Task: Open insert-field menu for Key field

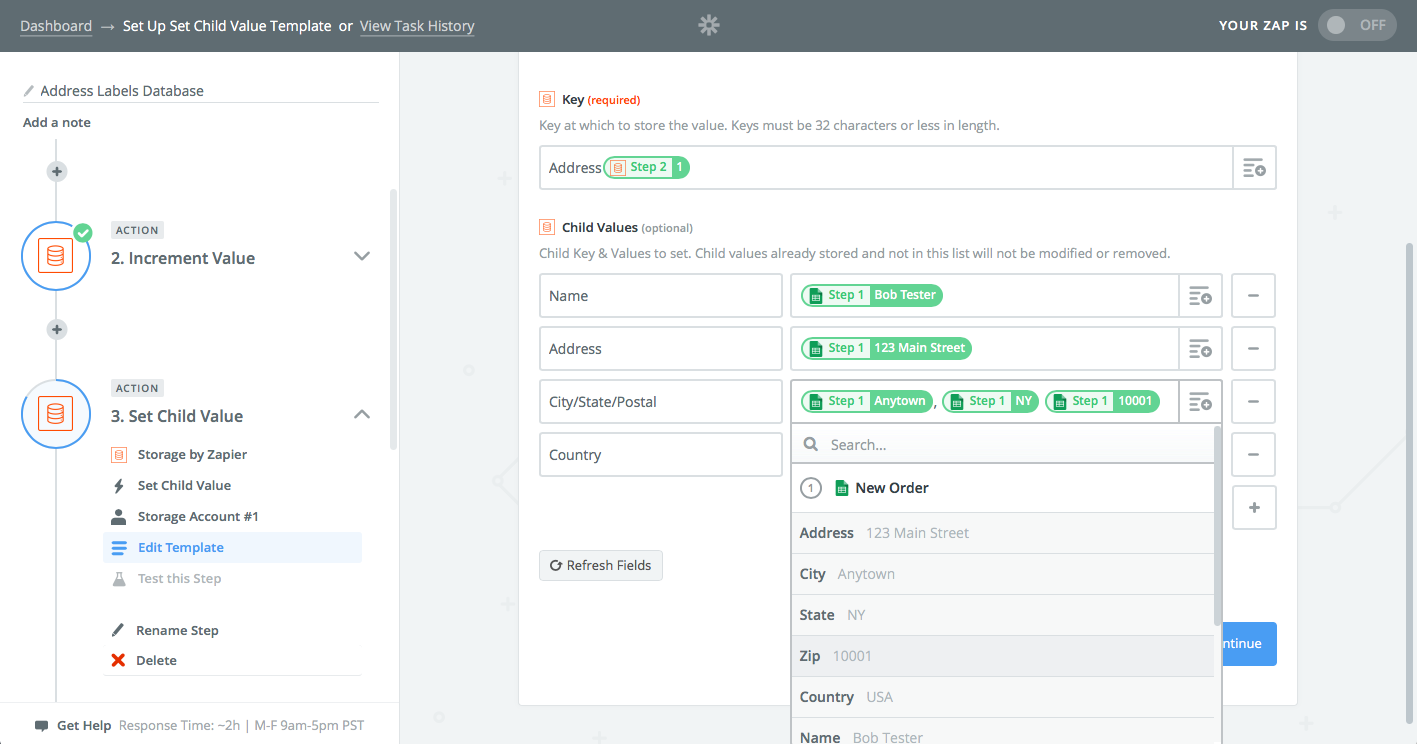Action: point(1254,168)
